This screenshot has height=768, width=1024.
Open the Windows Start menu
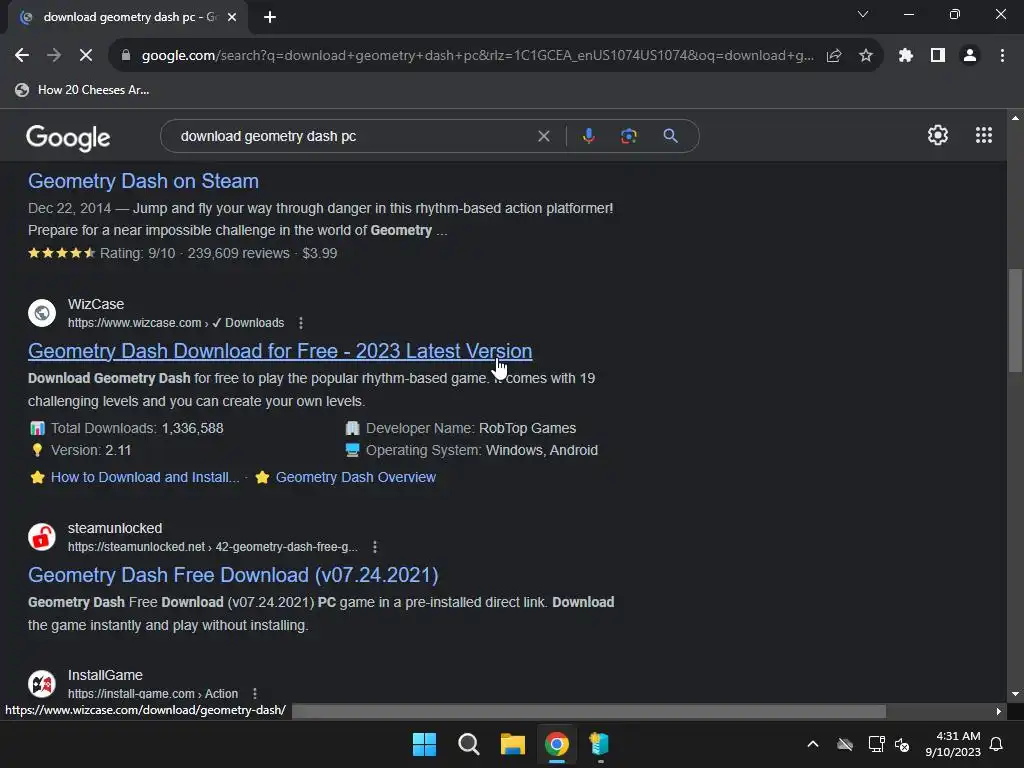[x=424, y=744]
